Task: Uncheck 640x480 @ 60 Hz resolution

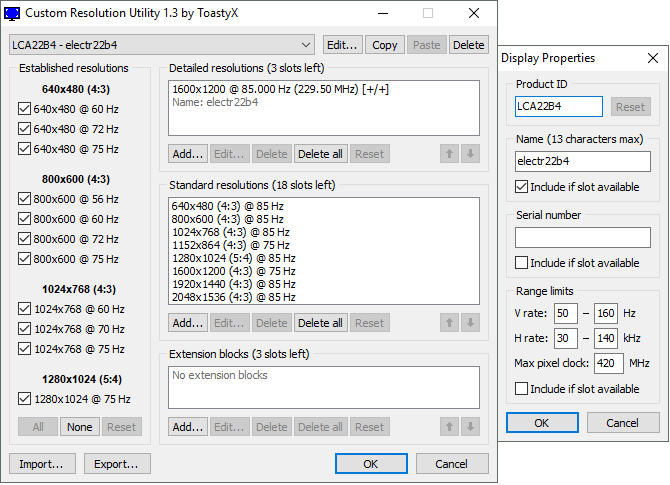Action: (x=26, y=109)
